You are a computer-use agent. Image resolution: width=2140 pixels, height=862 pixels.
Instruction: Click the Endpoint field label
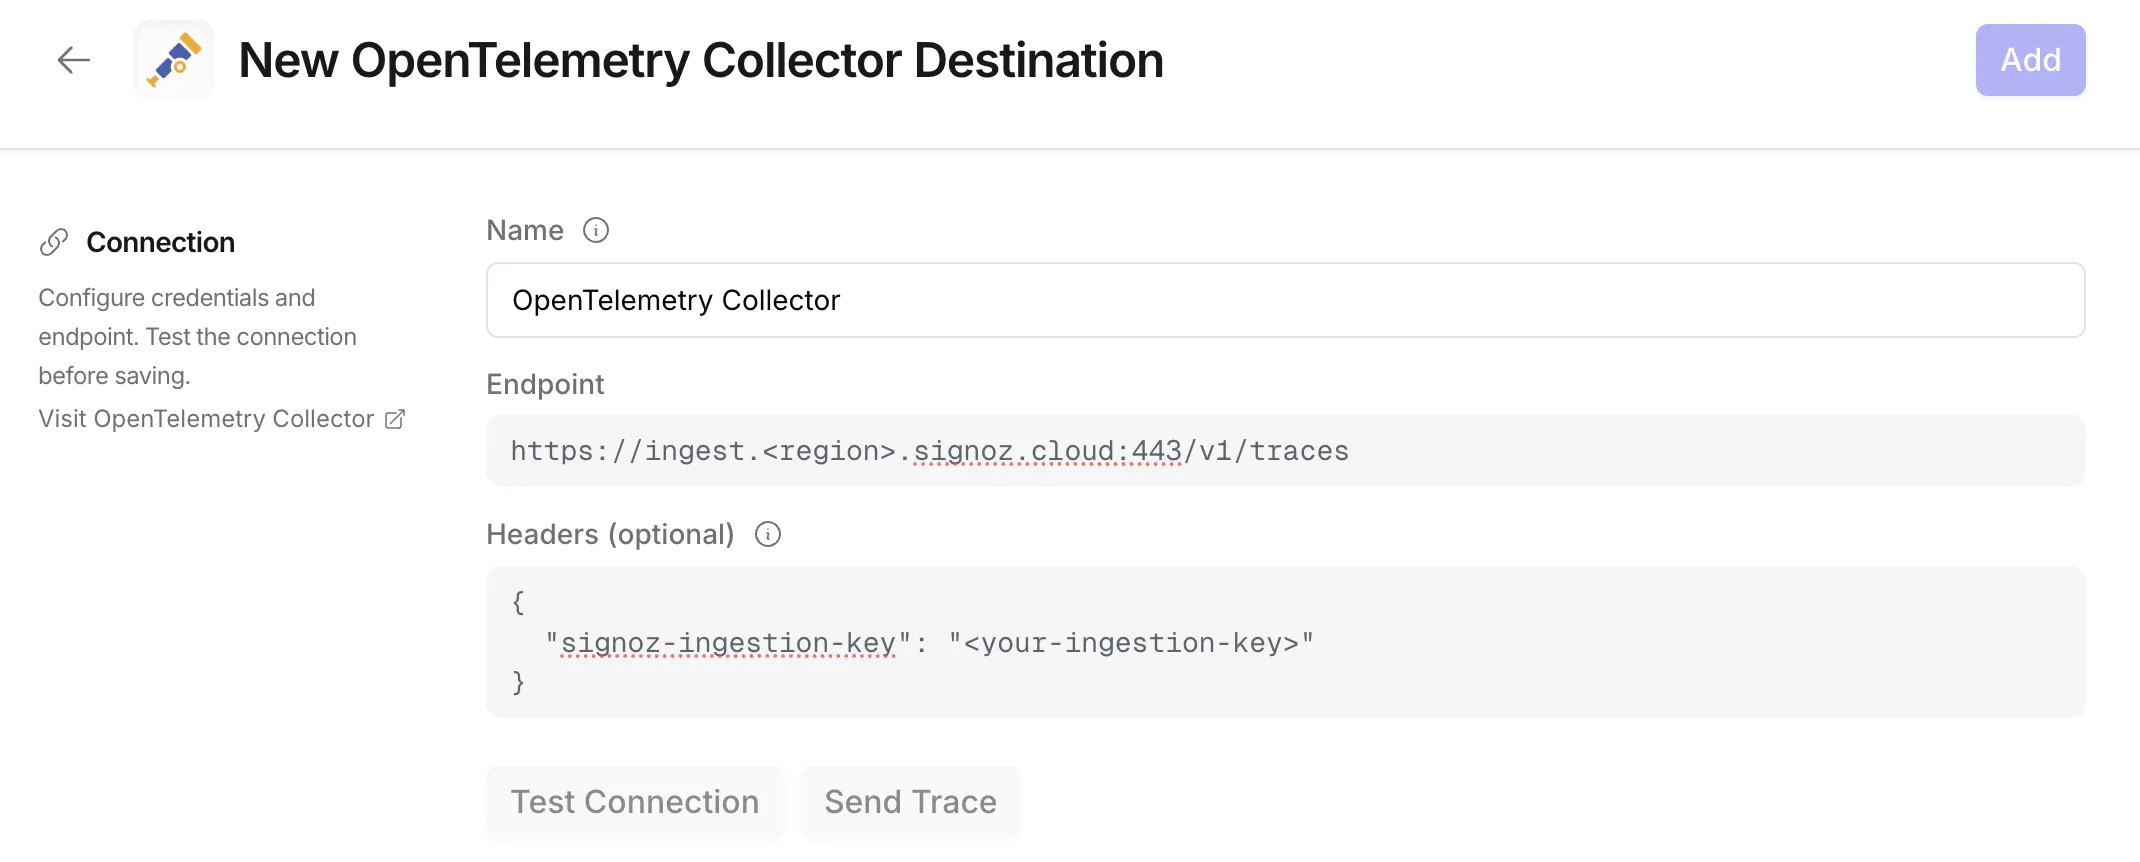click(545, 385)
